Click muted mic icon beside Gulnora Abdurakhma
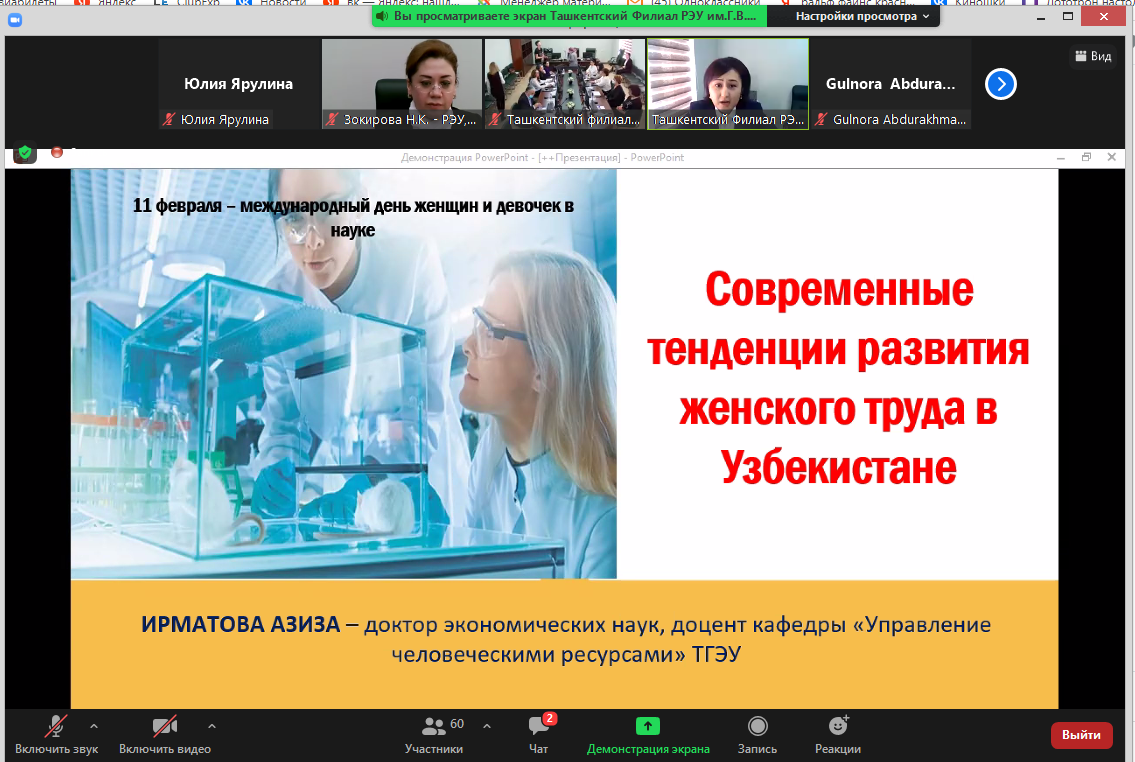Viewport: 1135px width, 762px height. pos(821,119)
